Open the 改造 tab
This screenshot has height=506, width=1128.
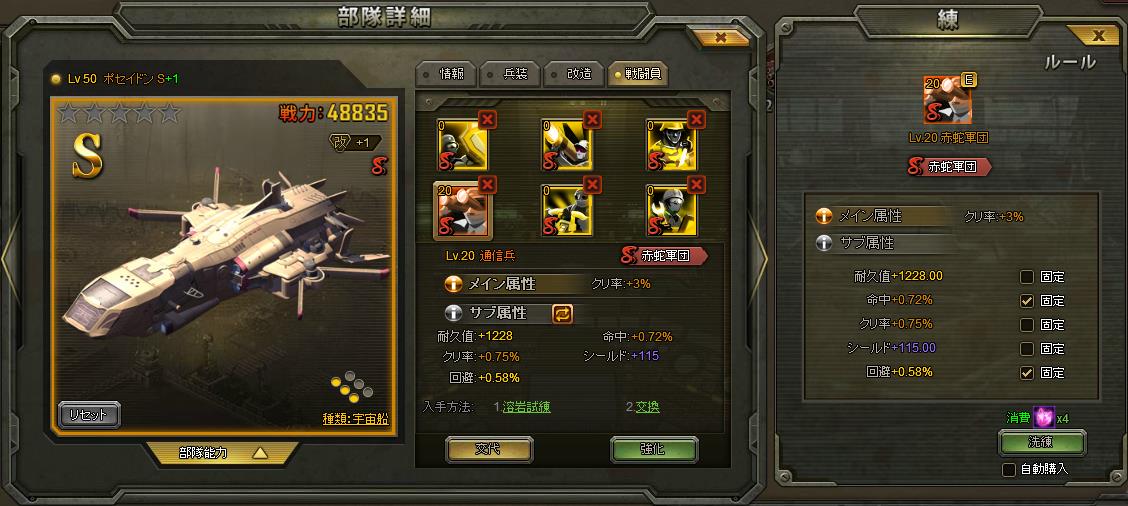coord(573,74)
